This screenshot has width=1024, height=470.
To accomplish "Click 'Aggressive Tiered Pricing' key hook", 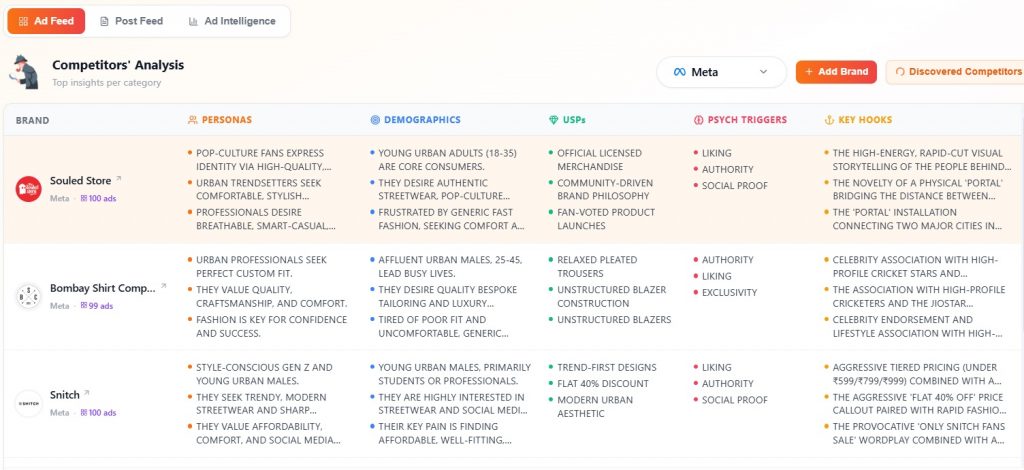I will 918,374.
